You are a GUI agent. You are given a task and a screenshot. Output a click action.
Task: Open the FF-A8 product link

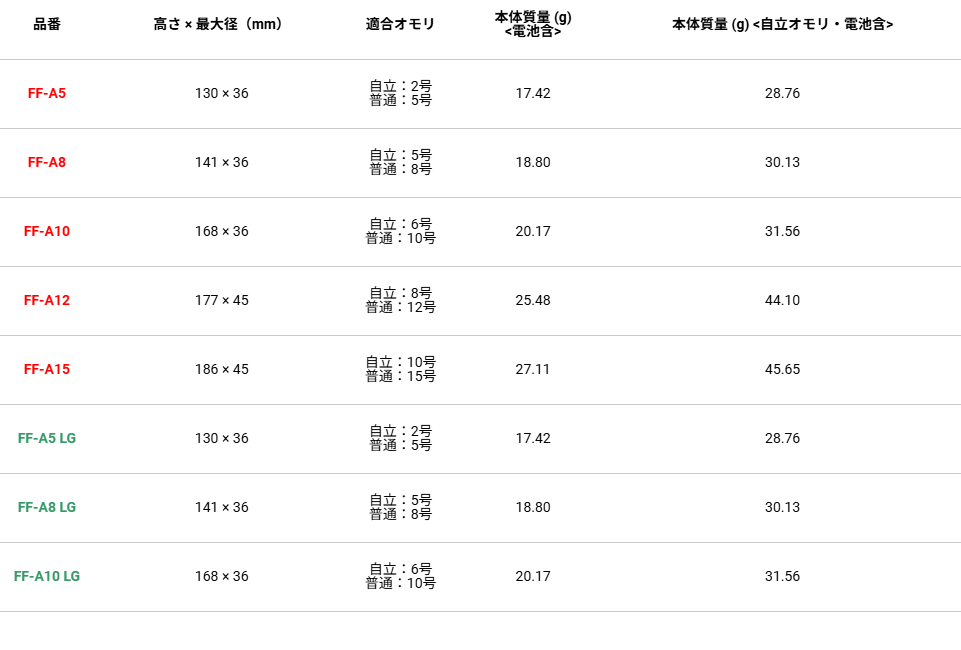click(47, 162)
